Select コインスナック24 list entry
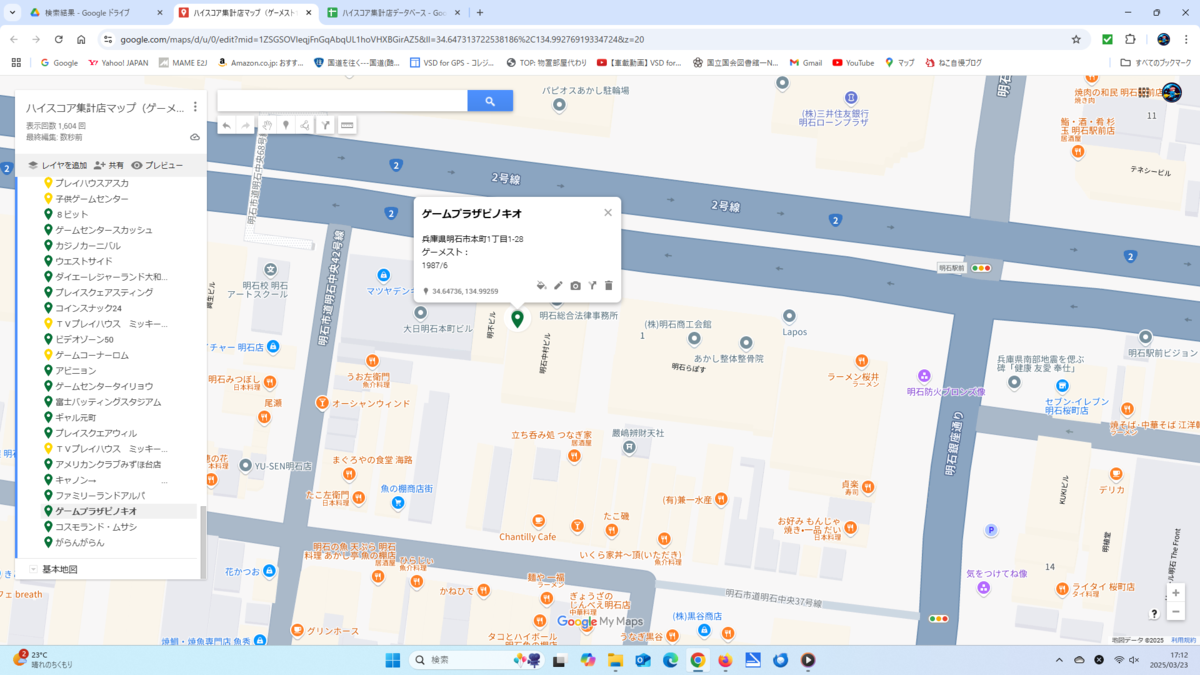Viewport: 1200px width, 675px height. 88,308
